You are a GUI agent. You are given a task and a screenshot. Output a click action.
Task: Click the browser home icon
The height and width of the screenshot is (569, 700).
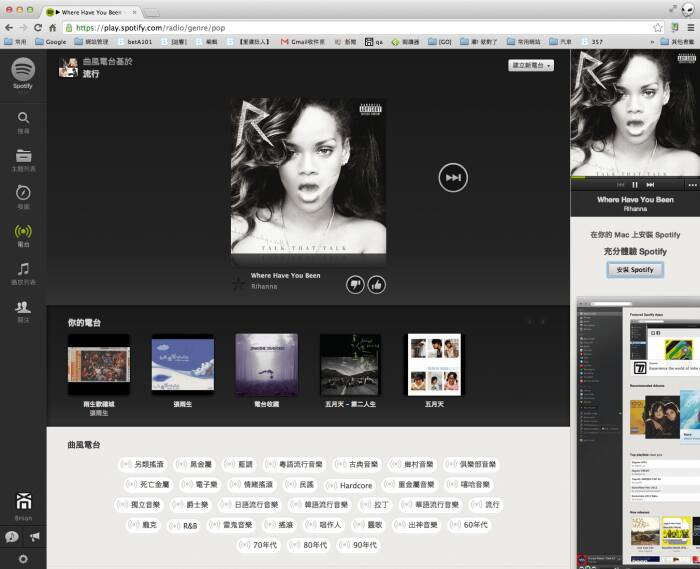(x=52, y=28)
